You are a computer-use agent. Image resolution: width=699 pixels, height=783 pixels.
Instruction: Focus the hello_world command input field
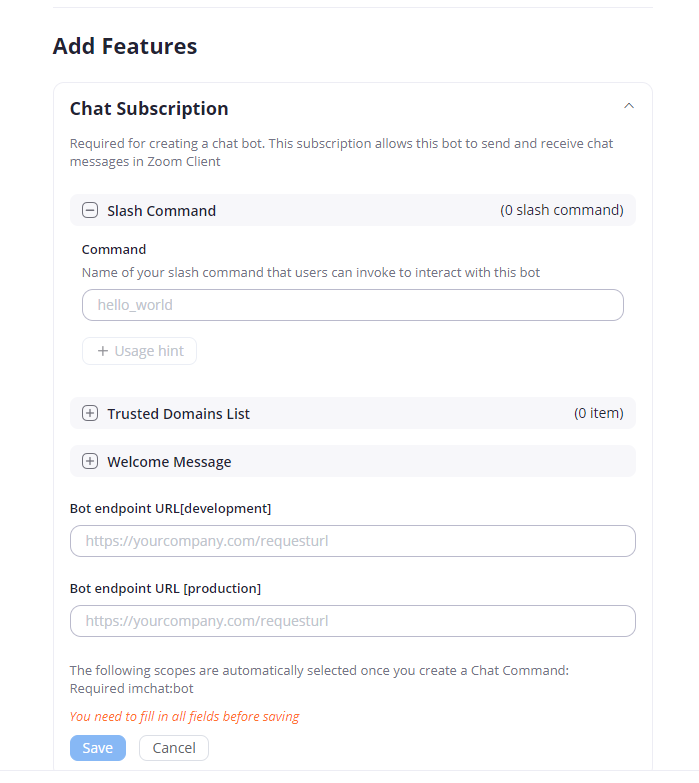(x=352, y=305)
